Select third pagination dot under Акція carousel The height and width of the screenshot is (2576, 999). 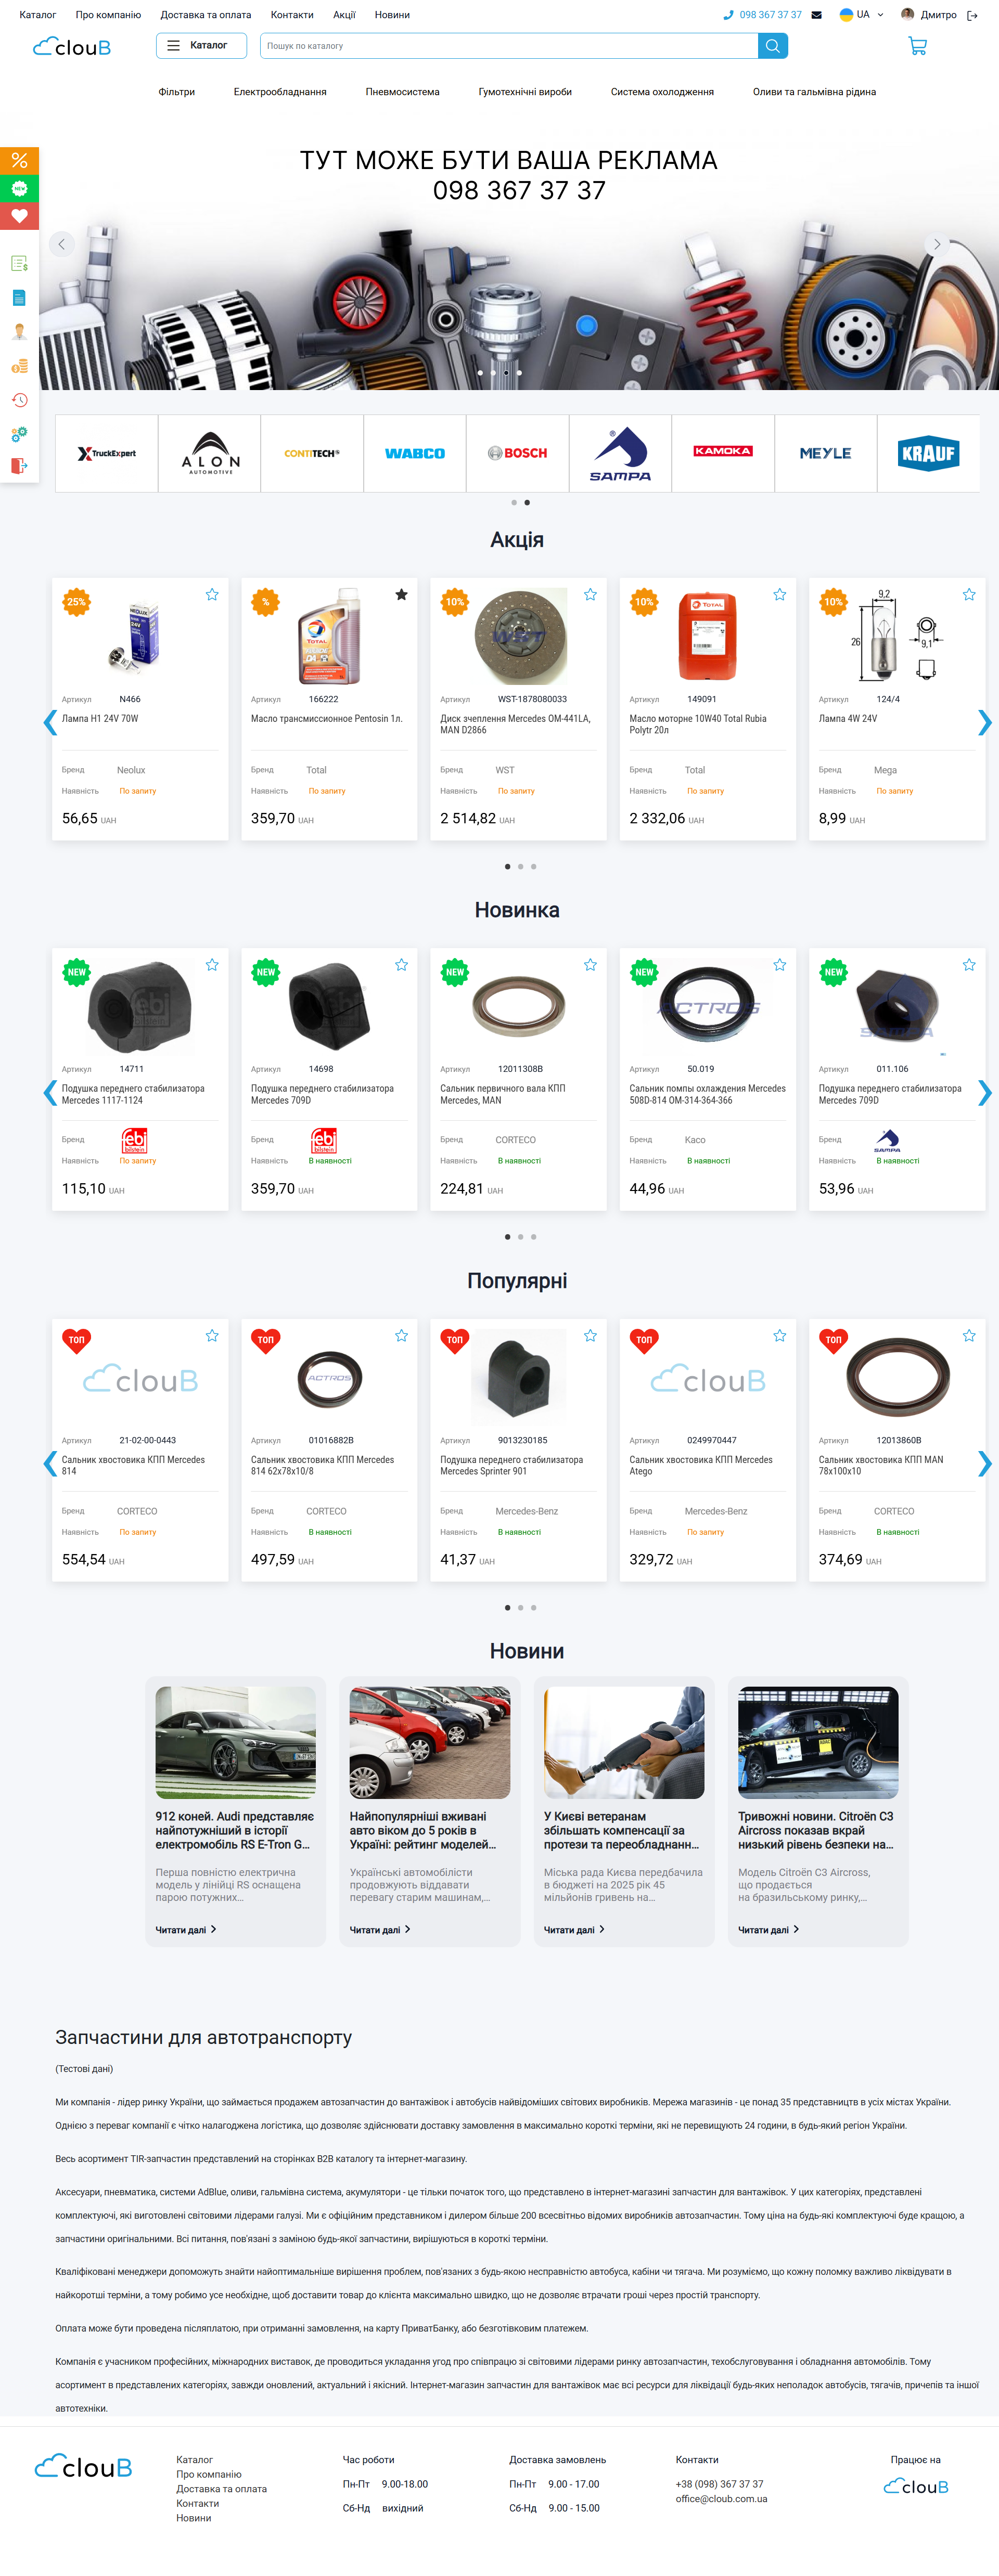pos(534,867)
